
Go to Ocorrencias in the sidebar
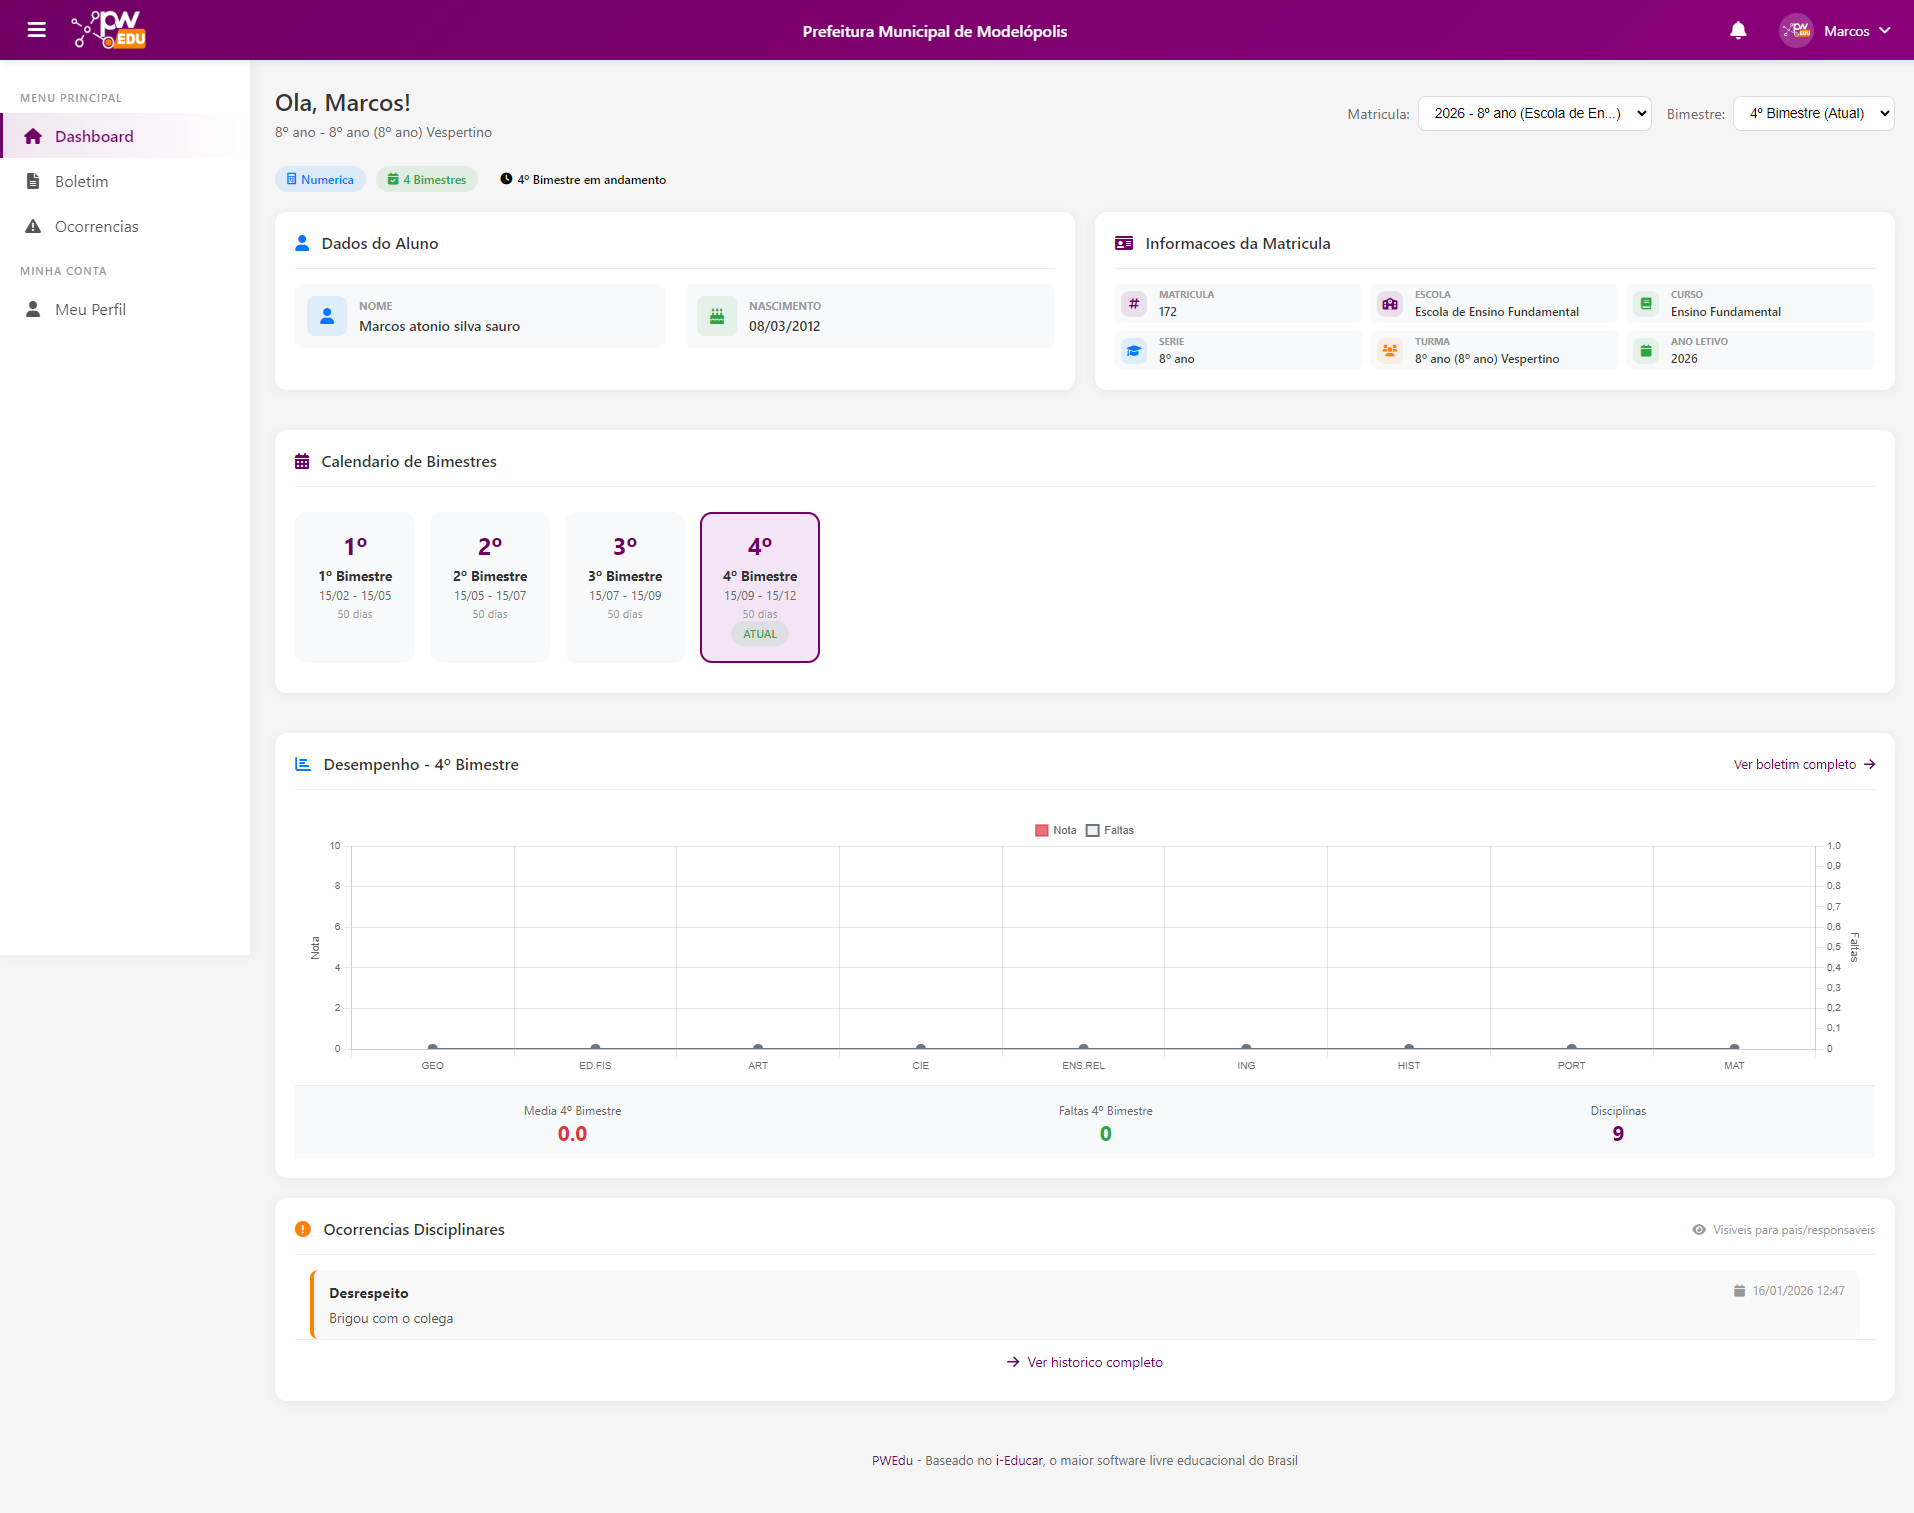pyautogui.click(x=96, y=227)
